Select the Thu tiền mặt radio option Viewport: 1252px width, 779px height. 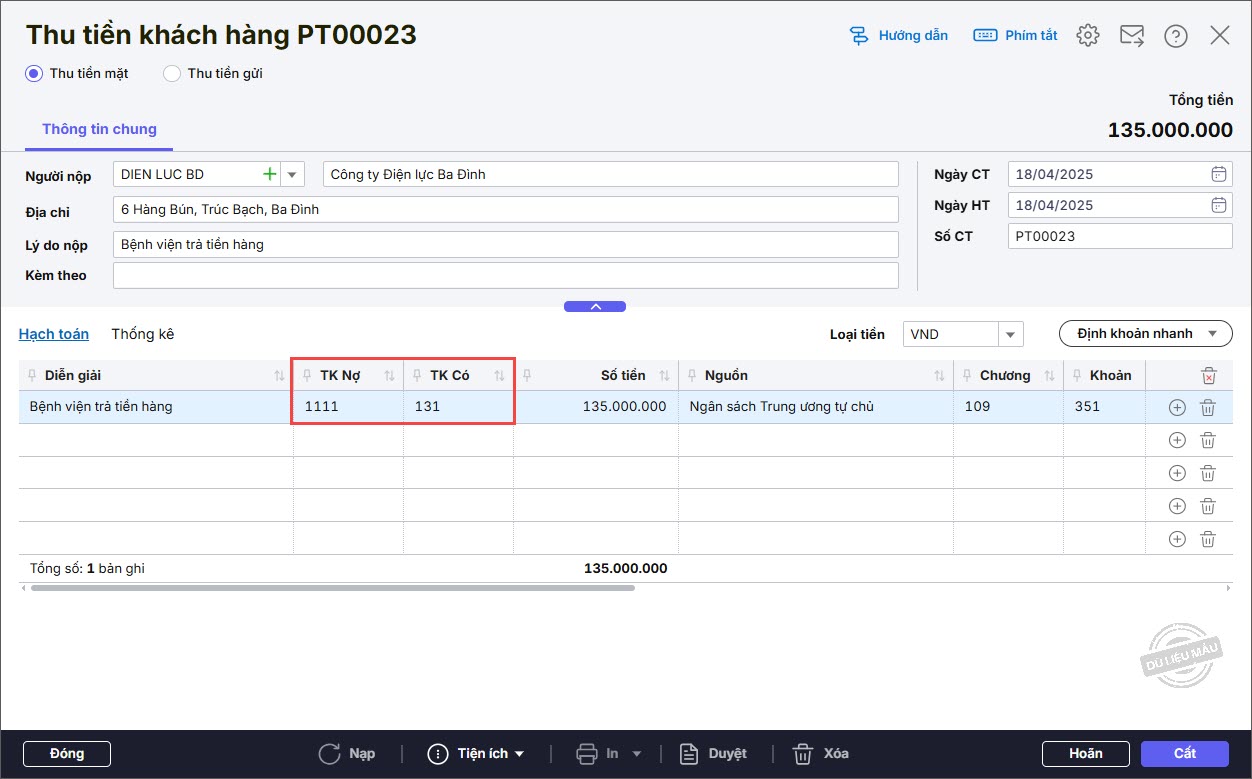tap(34, 73)
